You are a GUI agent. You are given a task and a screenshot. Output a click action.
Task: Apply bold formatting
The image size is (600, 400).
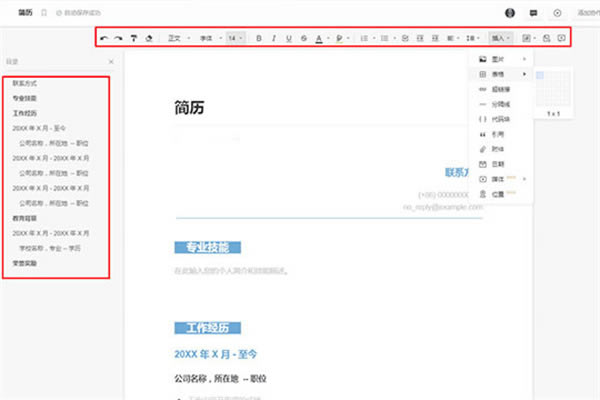[259, 38]
